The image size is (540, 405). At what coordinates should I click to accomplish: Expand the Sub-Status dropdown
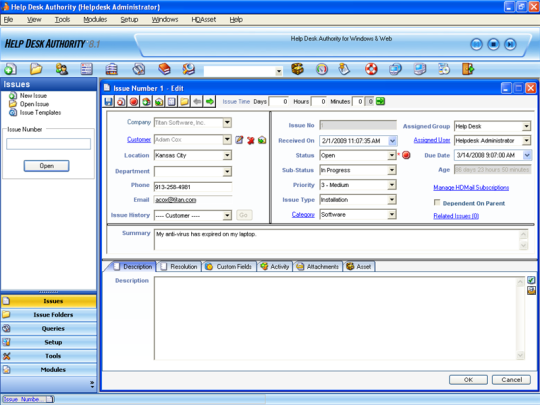tap(392, 170)
